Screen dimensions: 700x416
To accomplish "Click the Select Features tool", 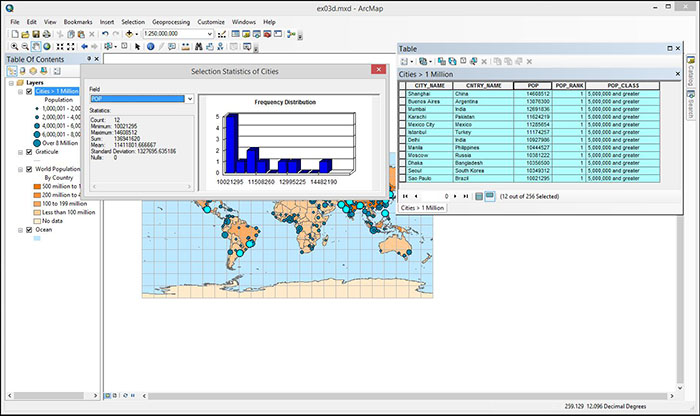I will point(108,46).
